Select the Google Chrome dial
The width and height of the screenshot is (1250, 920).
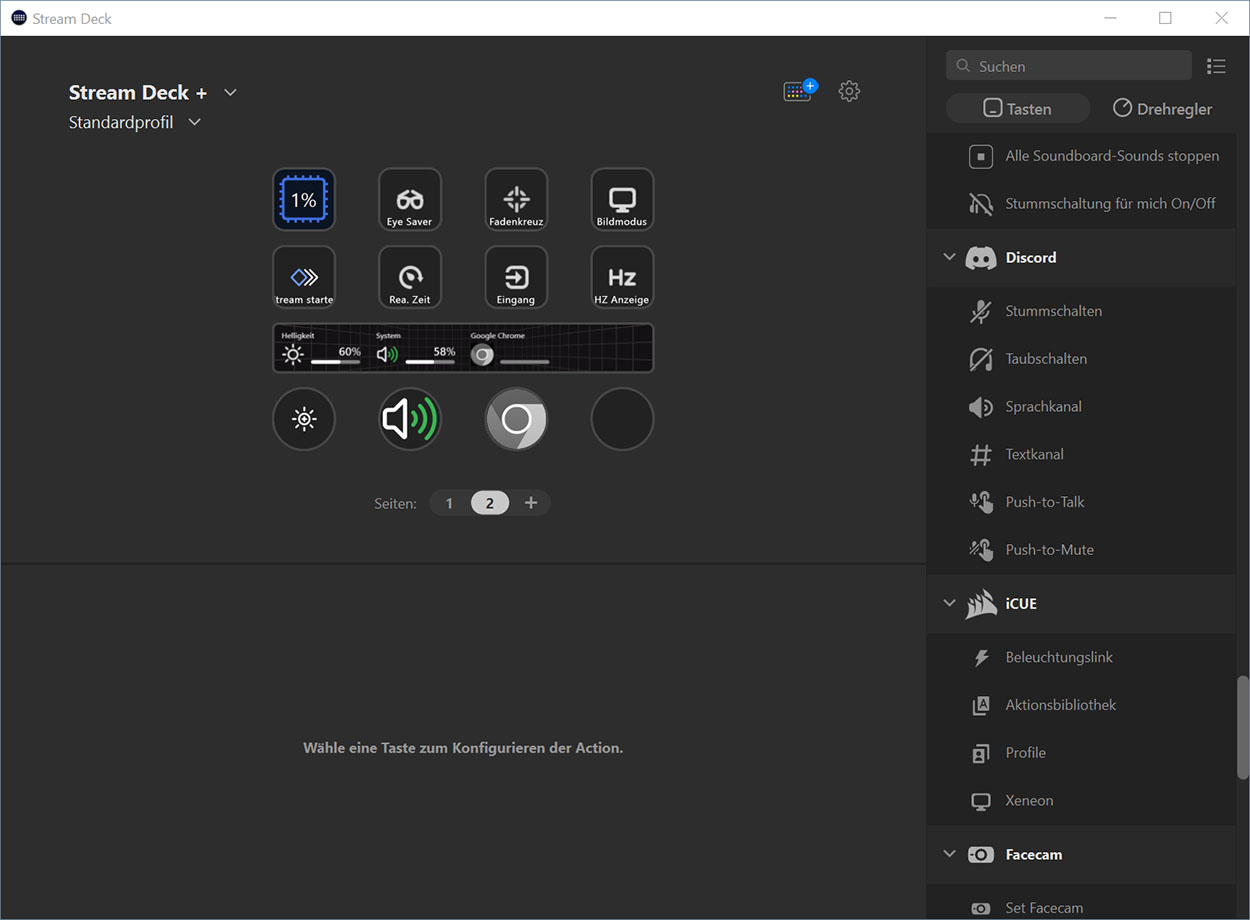click(x=516, y=419)
